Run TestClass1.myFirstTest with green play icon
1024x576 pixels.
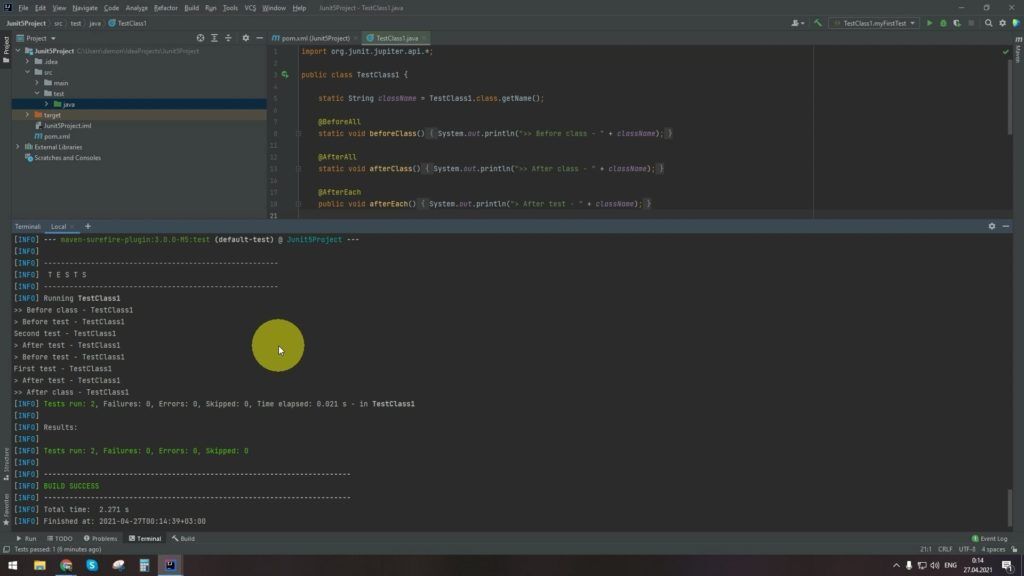coord(929,23)
